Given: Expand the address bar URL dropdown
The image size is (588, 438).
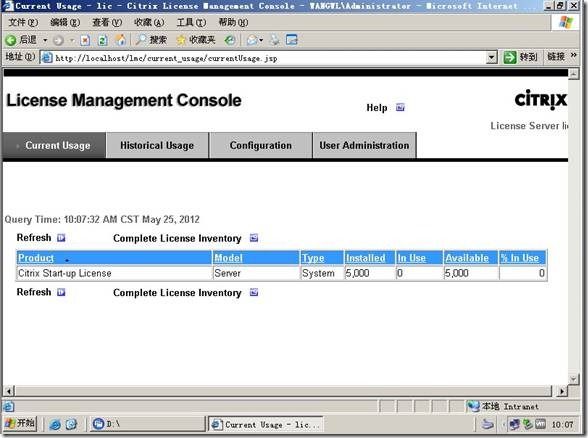Looking at the screenshot, I should pos(491,58).
